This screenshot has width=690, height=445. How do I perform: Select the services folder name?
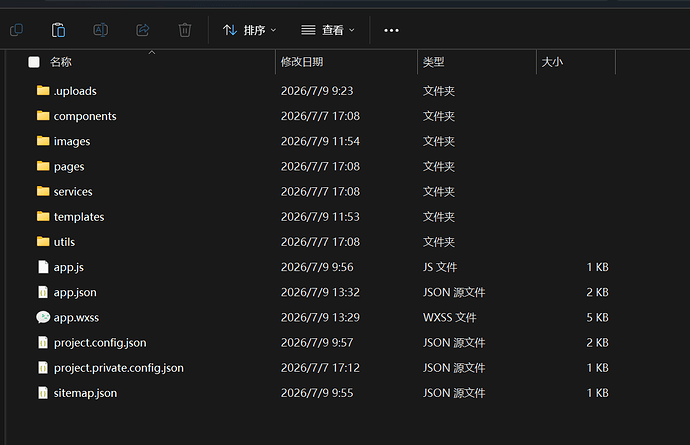(x=73, y=192)
